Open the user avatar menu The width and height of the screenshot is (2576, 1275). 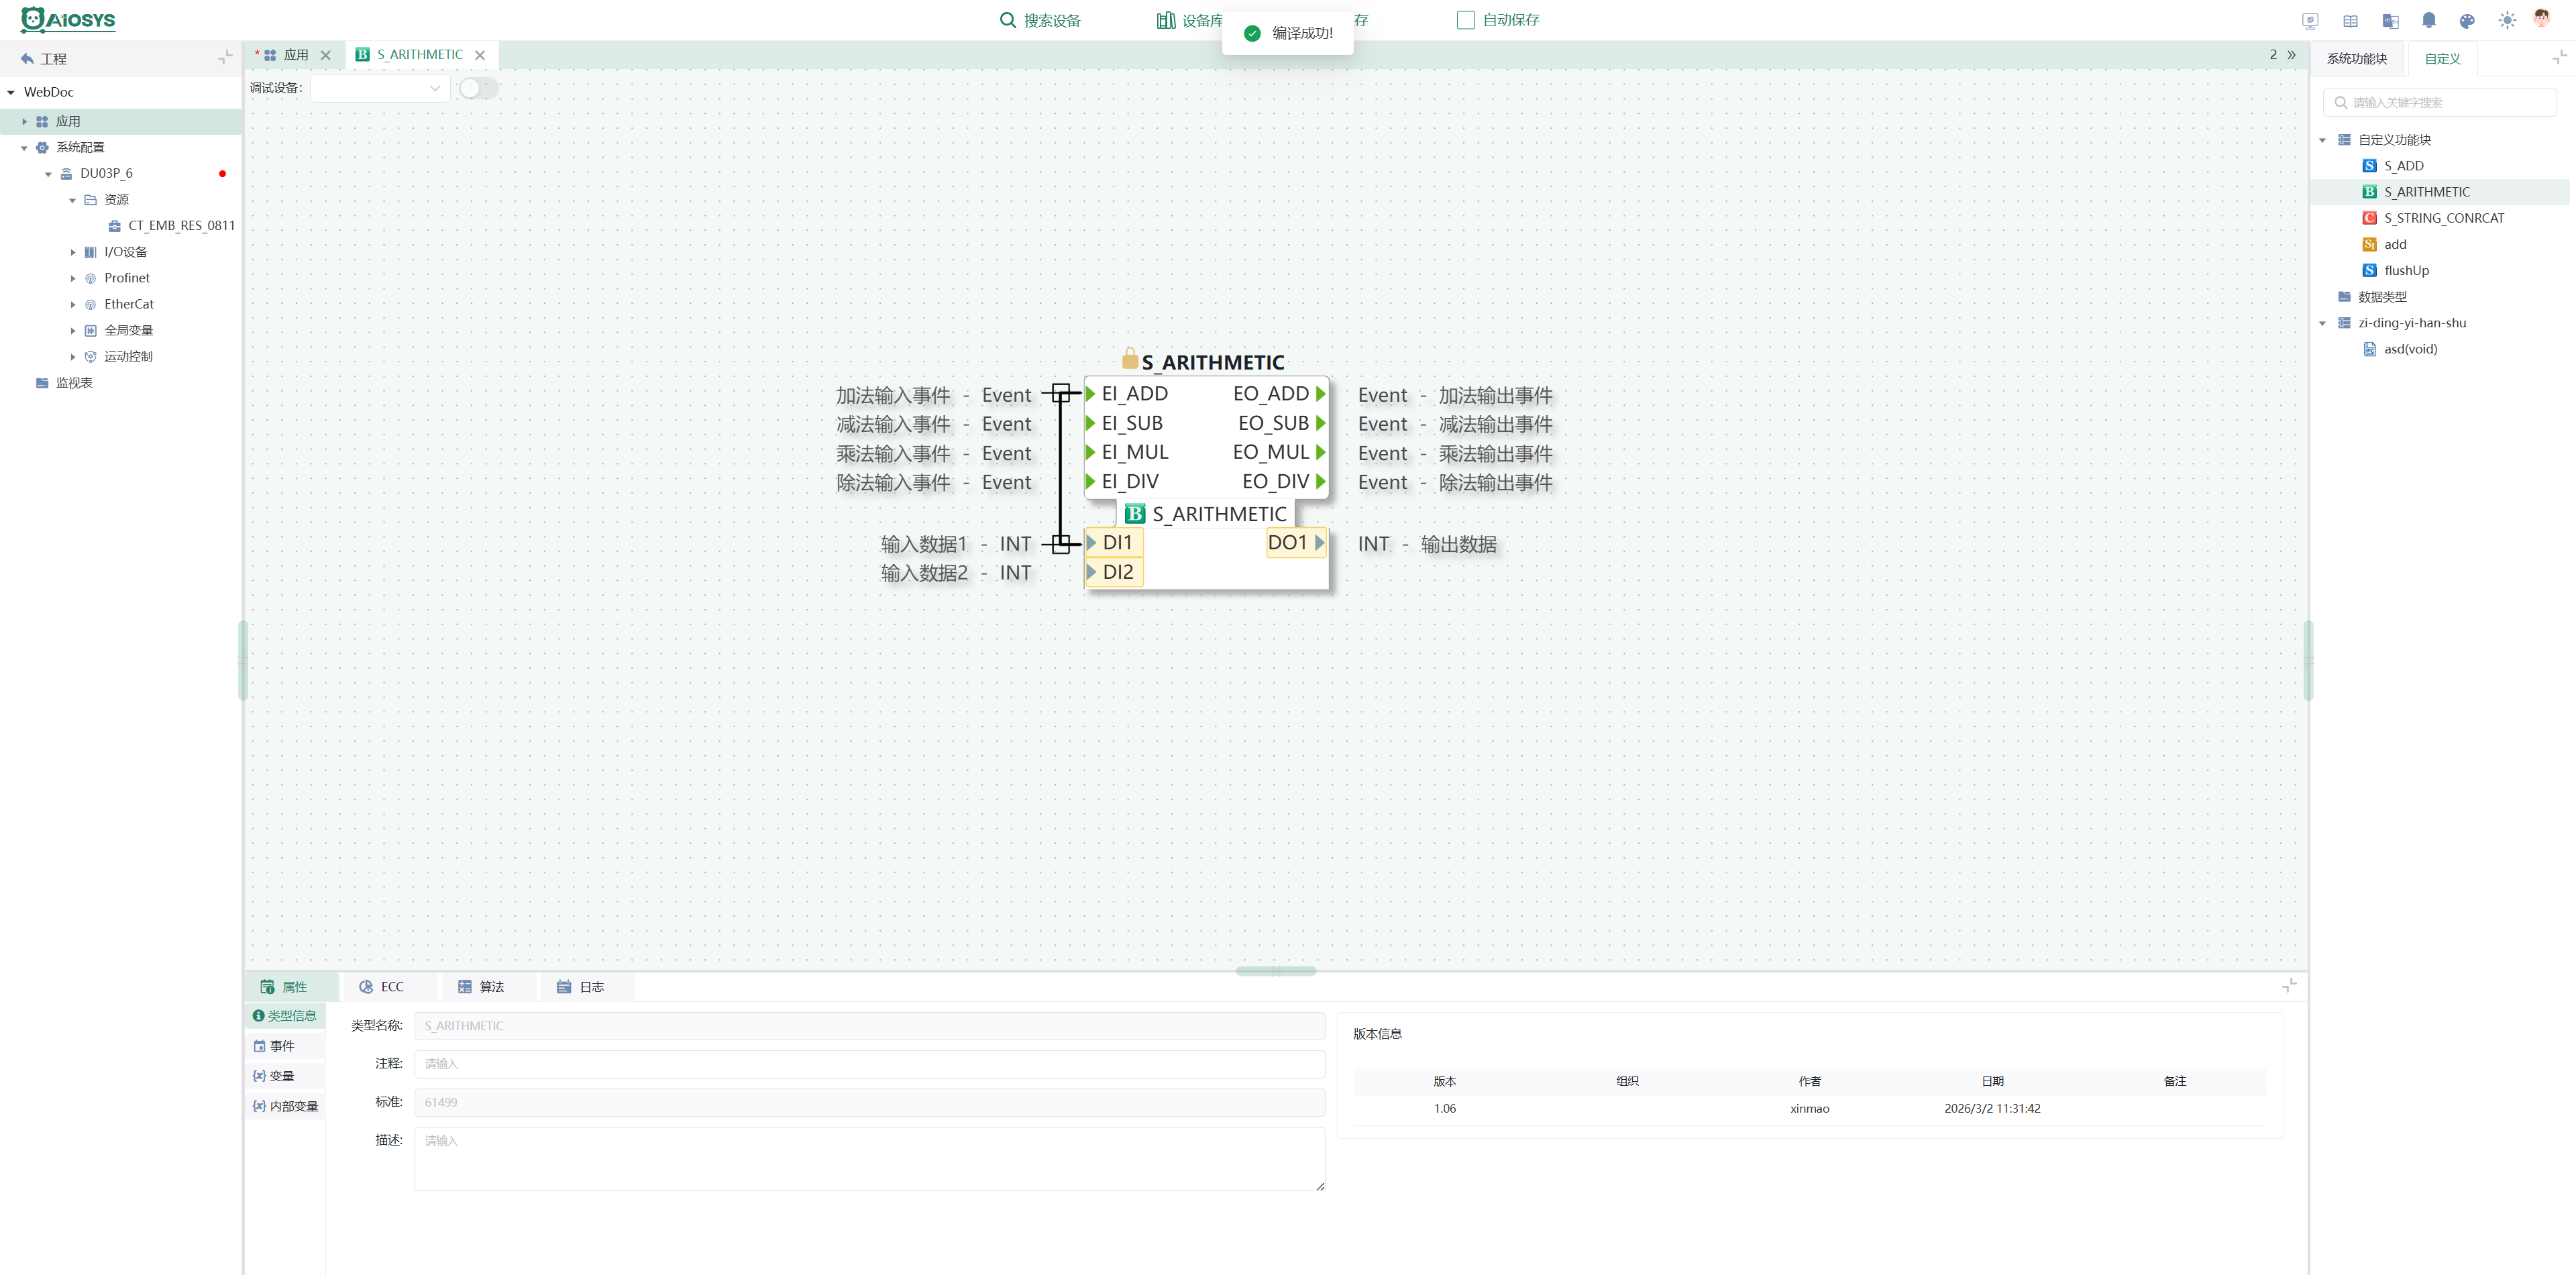tap(2542, 19)
